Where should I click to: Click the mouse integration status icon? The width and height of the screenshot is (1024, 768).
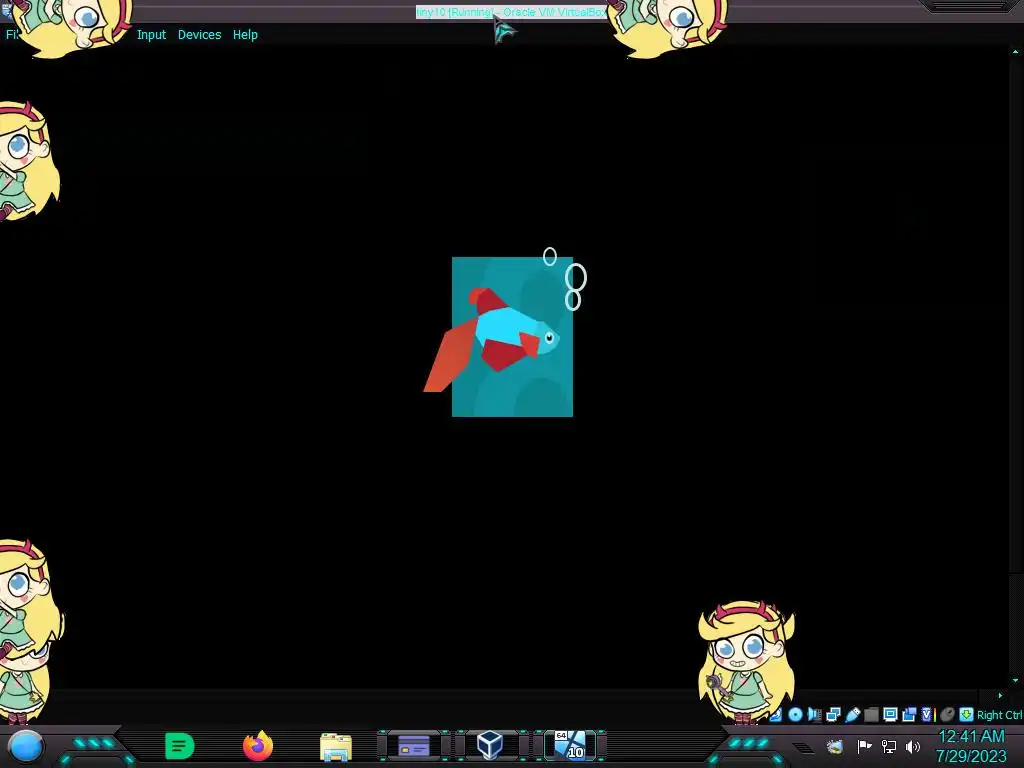(947, 714)
